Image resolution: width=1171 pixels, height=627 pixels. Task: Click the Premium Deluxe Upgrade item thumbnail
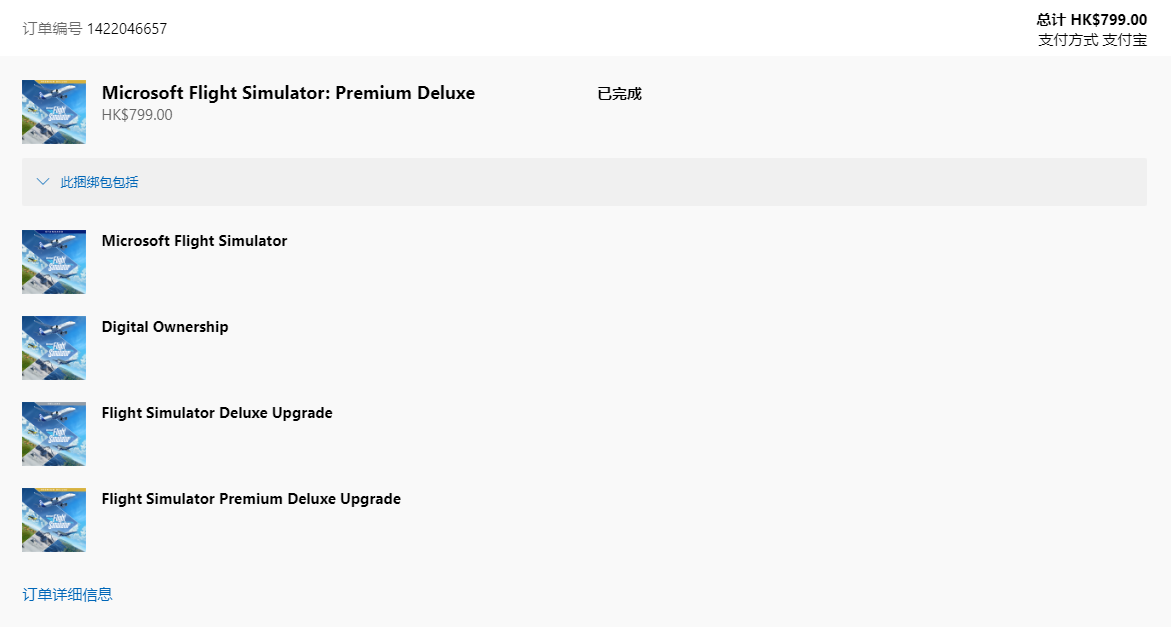coord(54,520)
